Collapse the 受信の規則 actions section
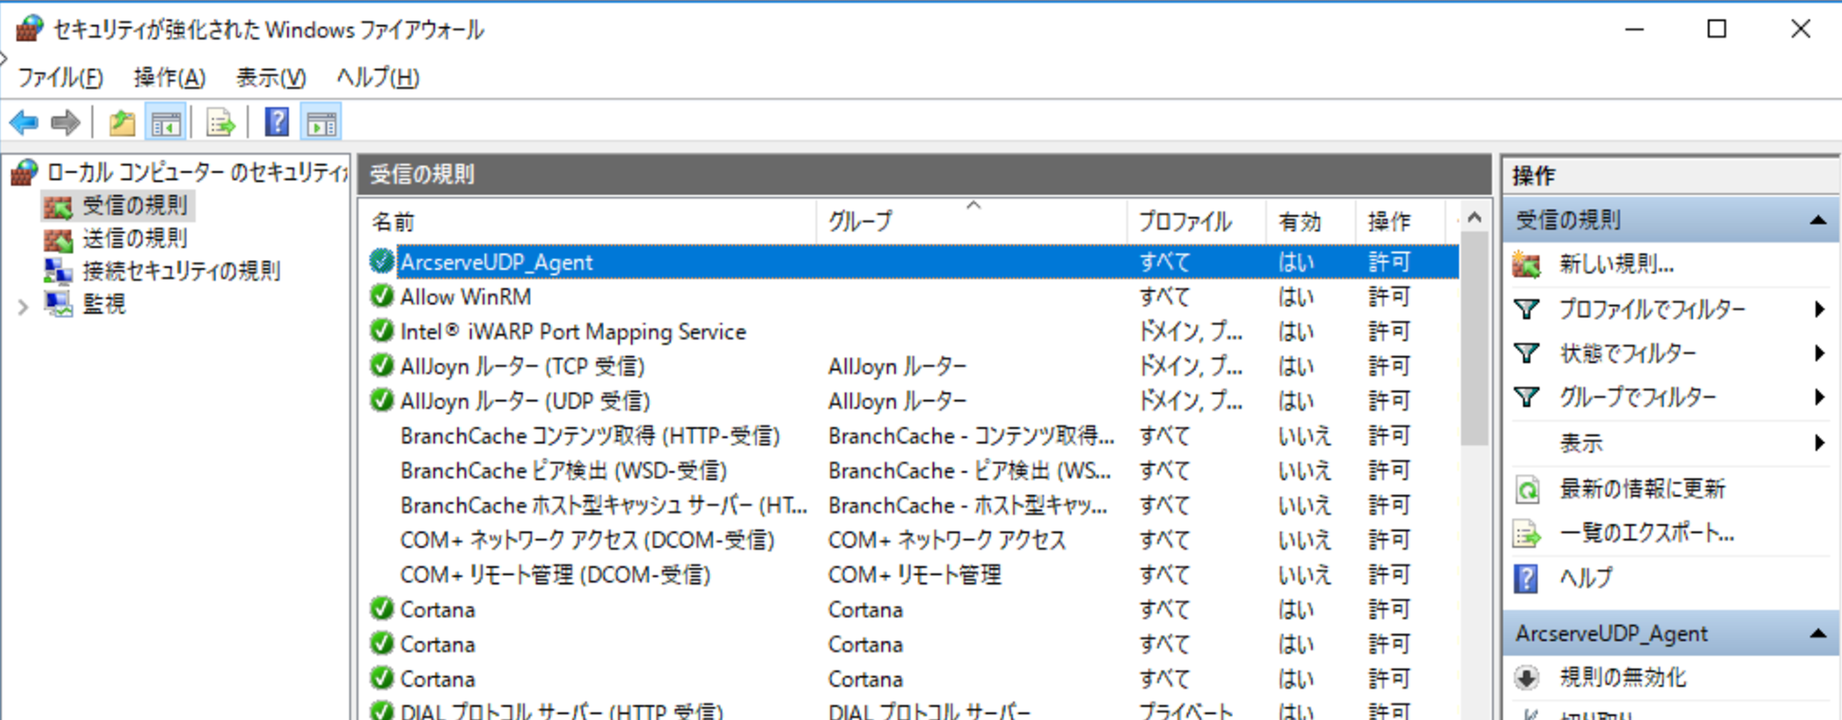The width and height of the screenshot is (1842, 720). [x=1817, y=220]
